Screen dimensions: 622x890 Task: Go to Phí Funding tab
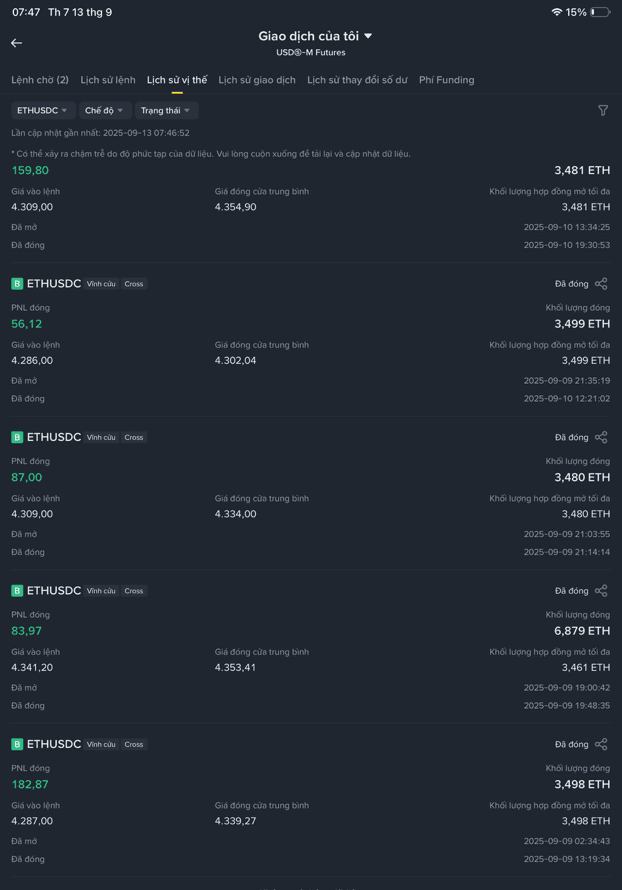click(x=447, y=80)
